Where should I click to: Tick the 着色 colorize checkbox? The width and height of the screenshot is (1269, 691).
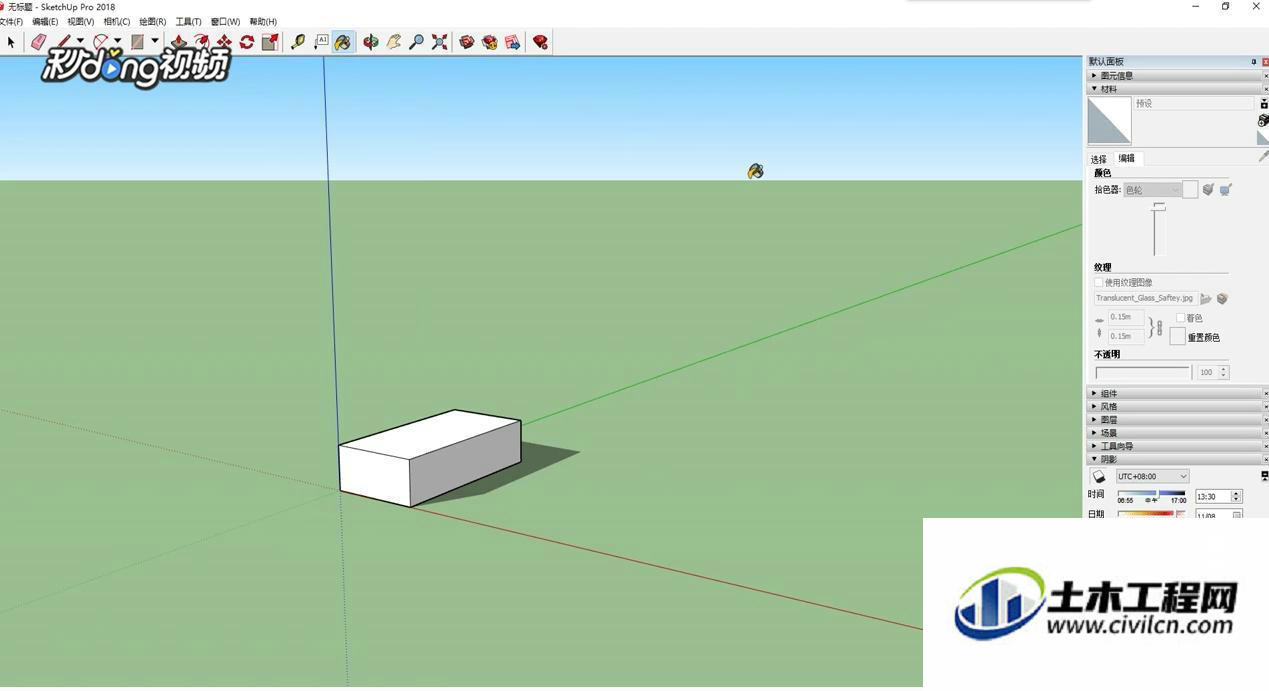click(1181, 317)
